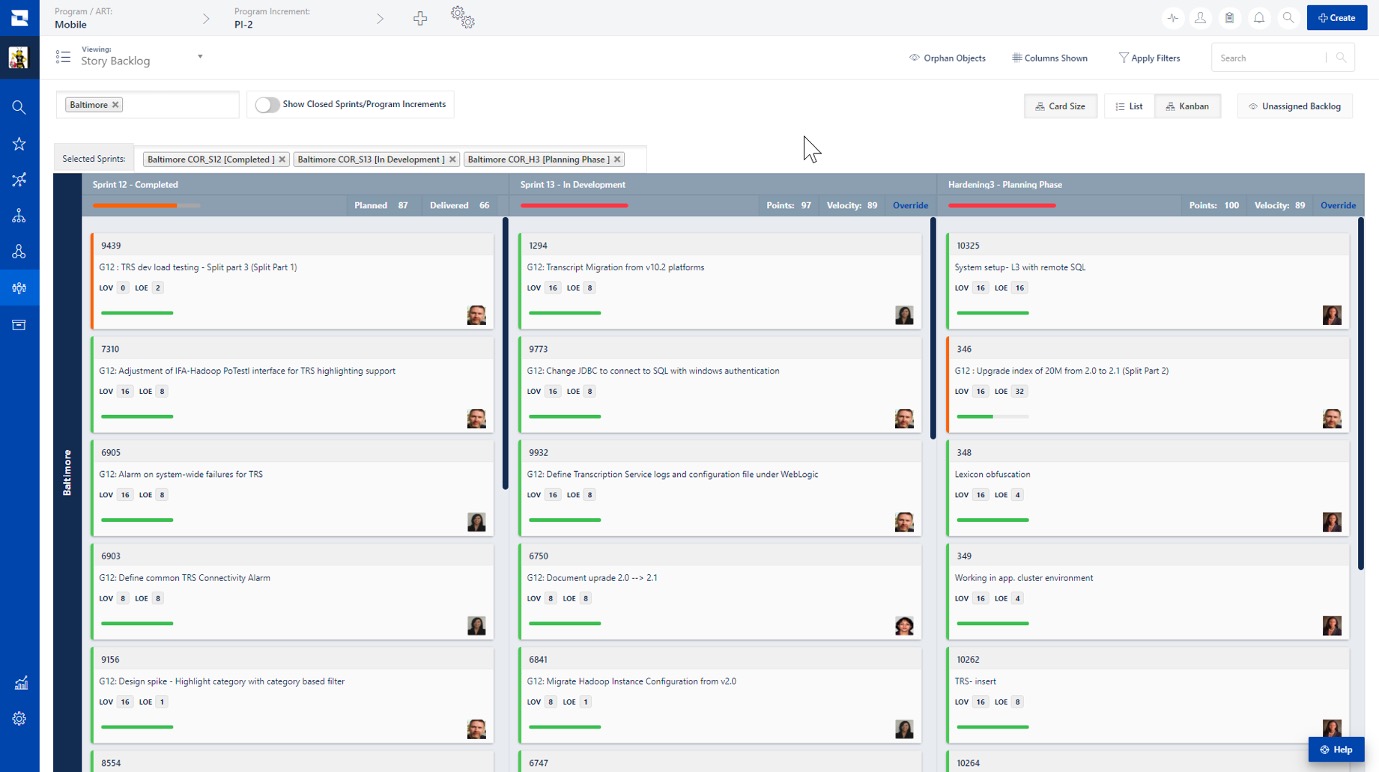Image resolution: width=1379 pixels, height=772 pixels.
Task: Open Apply Filters menu
Action: pos(1149,57)
